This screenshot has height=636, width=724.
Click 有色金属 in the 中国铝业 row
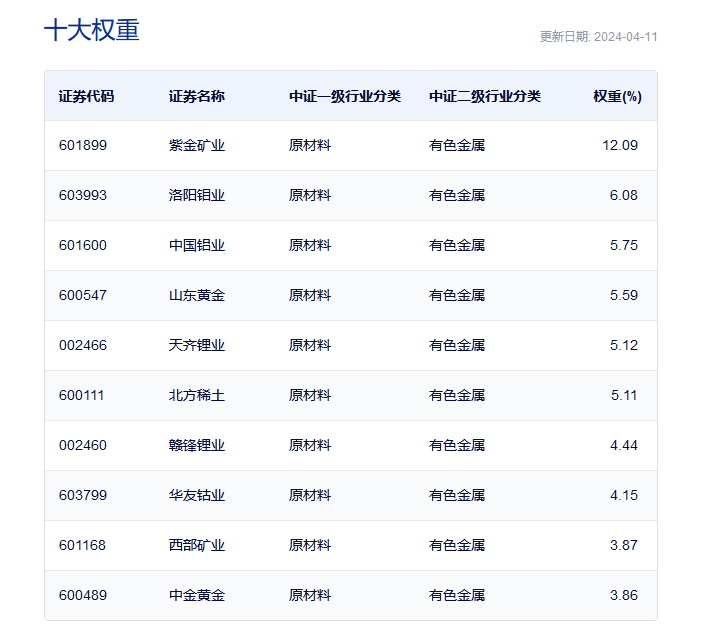pos(457,245)
